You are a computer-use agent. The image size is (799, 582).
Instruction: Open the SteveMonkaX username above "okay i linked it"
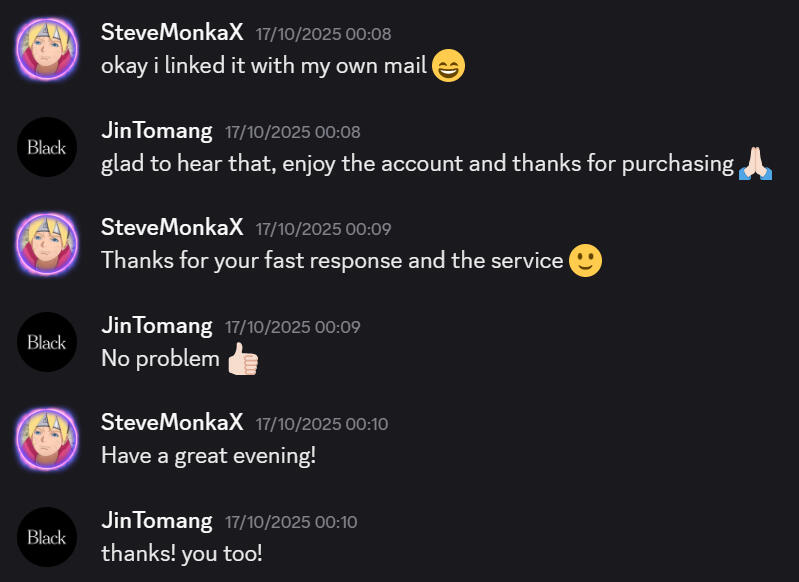click(172, 32)
